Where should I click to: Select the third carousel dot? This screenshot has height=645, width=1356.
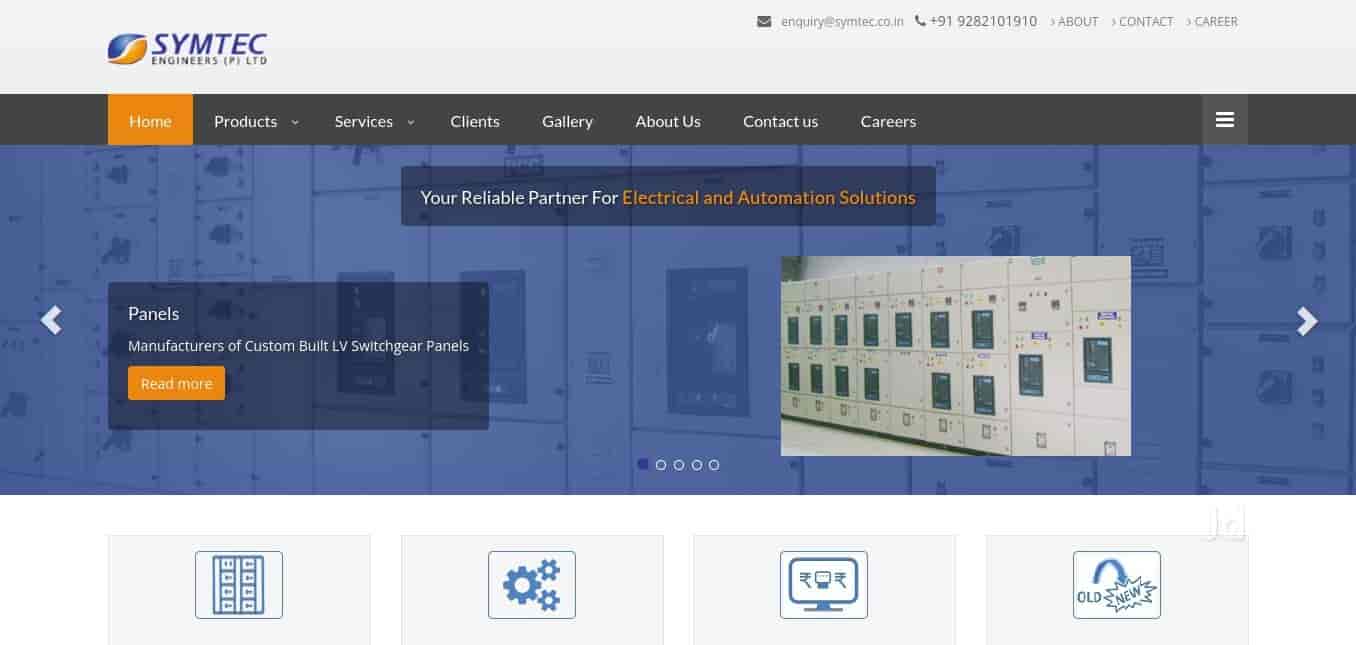click(679, 465)
